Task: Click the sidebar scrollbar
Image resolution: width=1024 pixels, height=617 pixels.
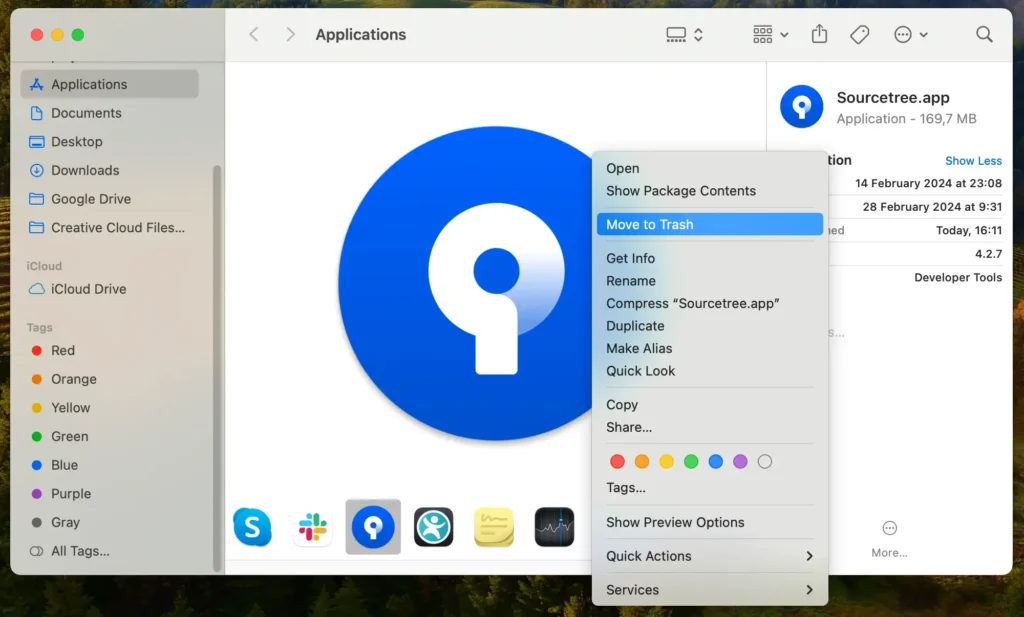Action: [x=217, y=369]
